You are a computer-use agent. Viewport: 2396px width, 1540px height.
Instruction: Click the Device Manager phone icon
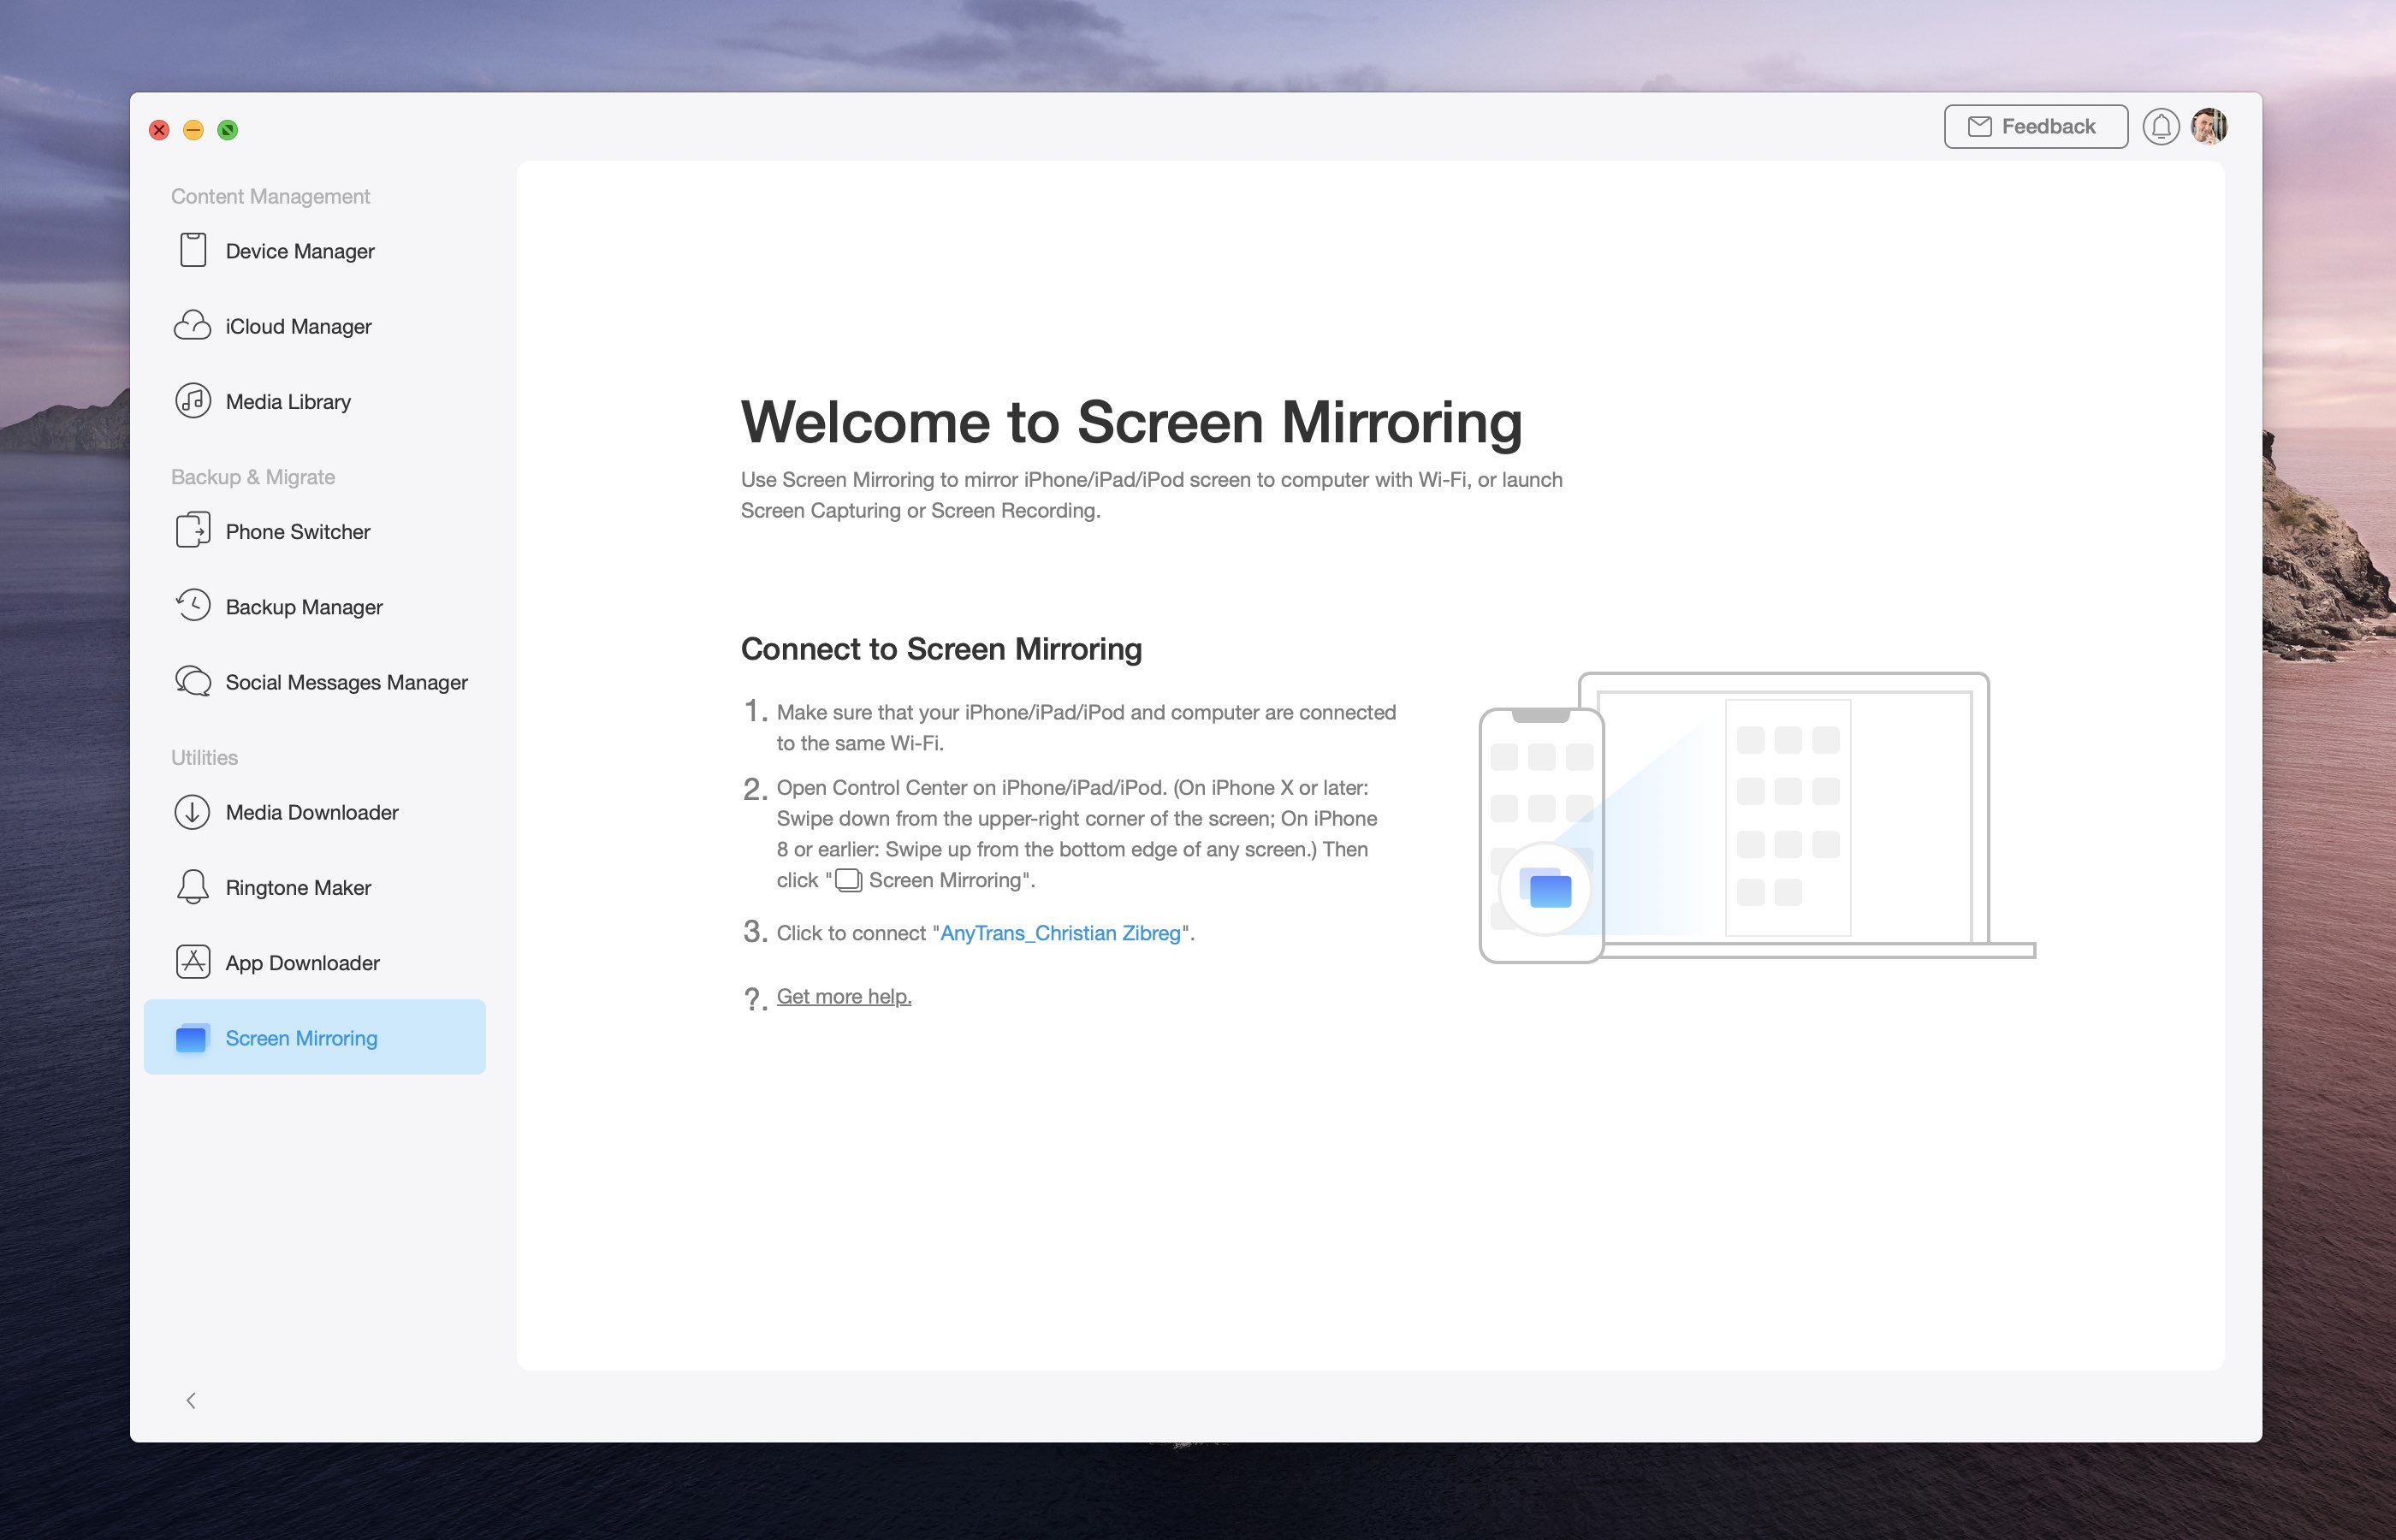pyautogui.click(x=193, y=250)
